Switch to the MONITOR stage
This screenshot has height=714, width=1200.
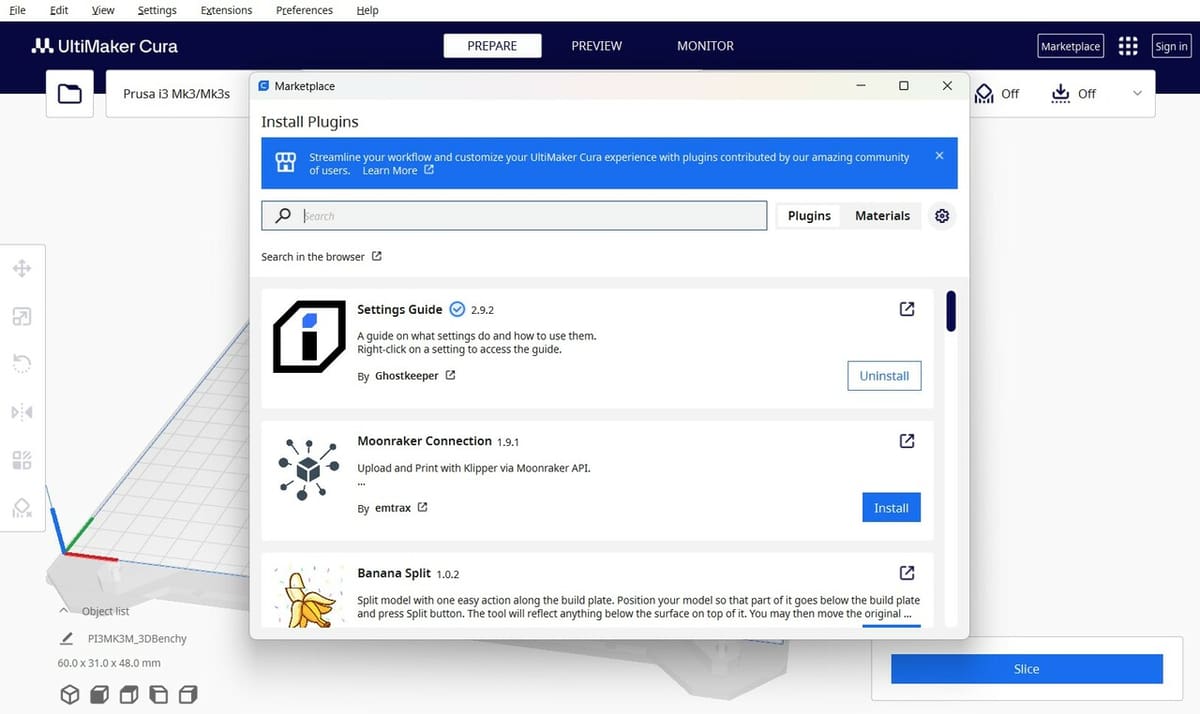[705, 46]
